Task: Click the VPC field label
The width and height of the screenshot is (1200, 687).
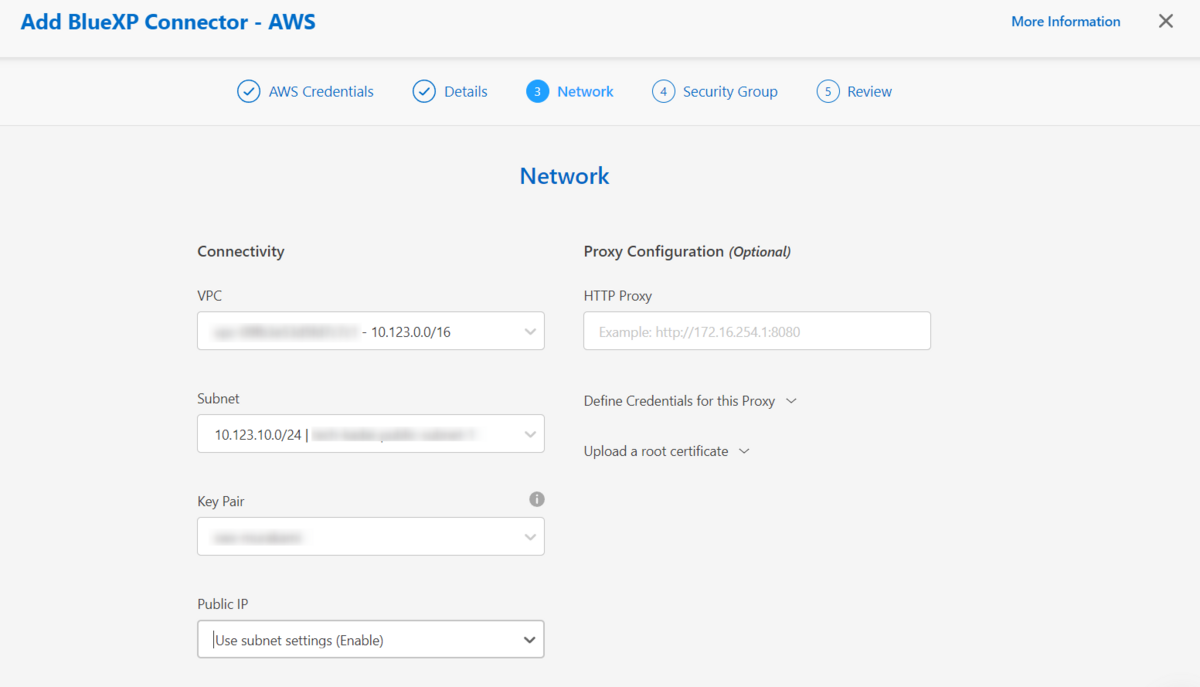Action: 209,296
